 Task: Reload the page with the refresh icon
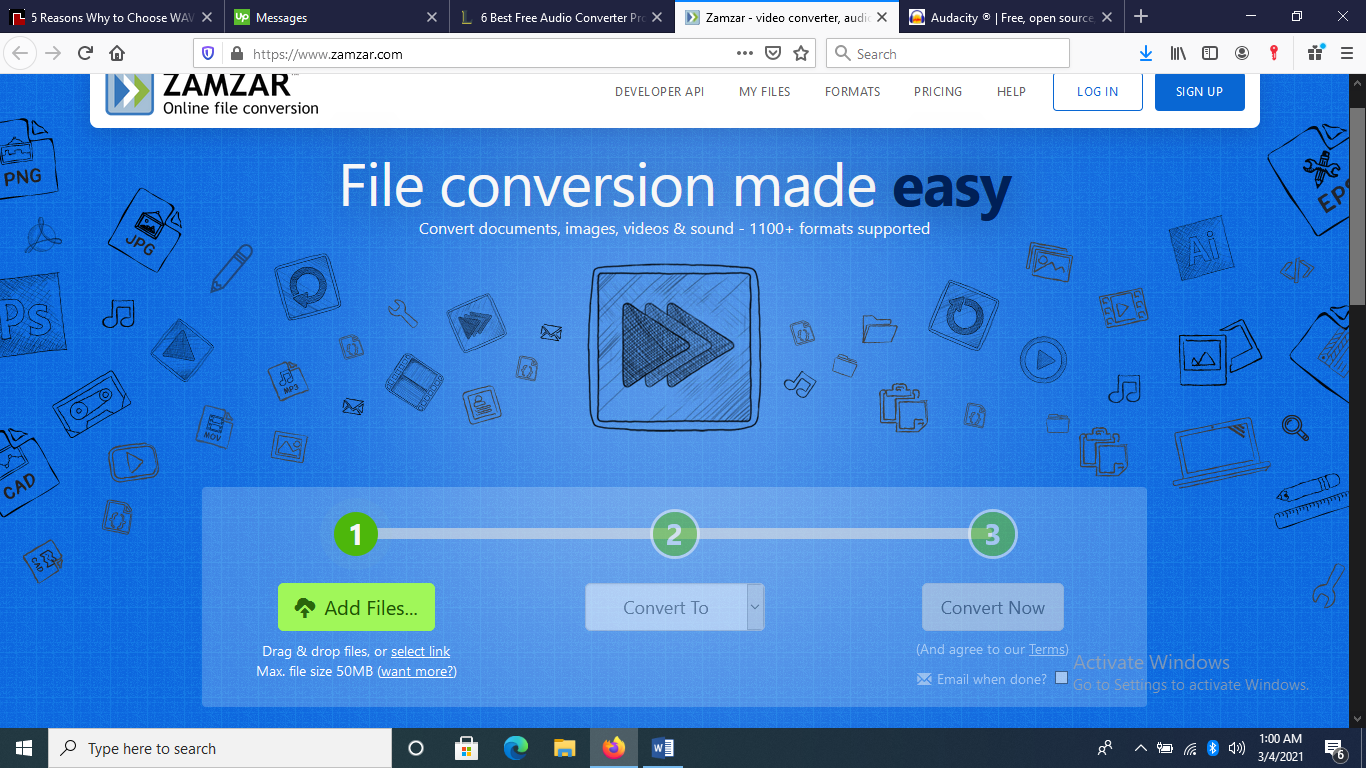coord(85,54)
